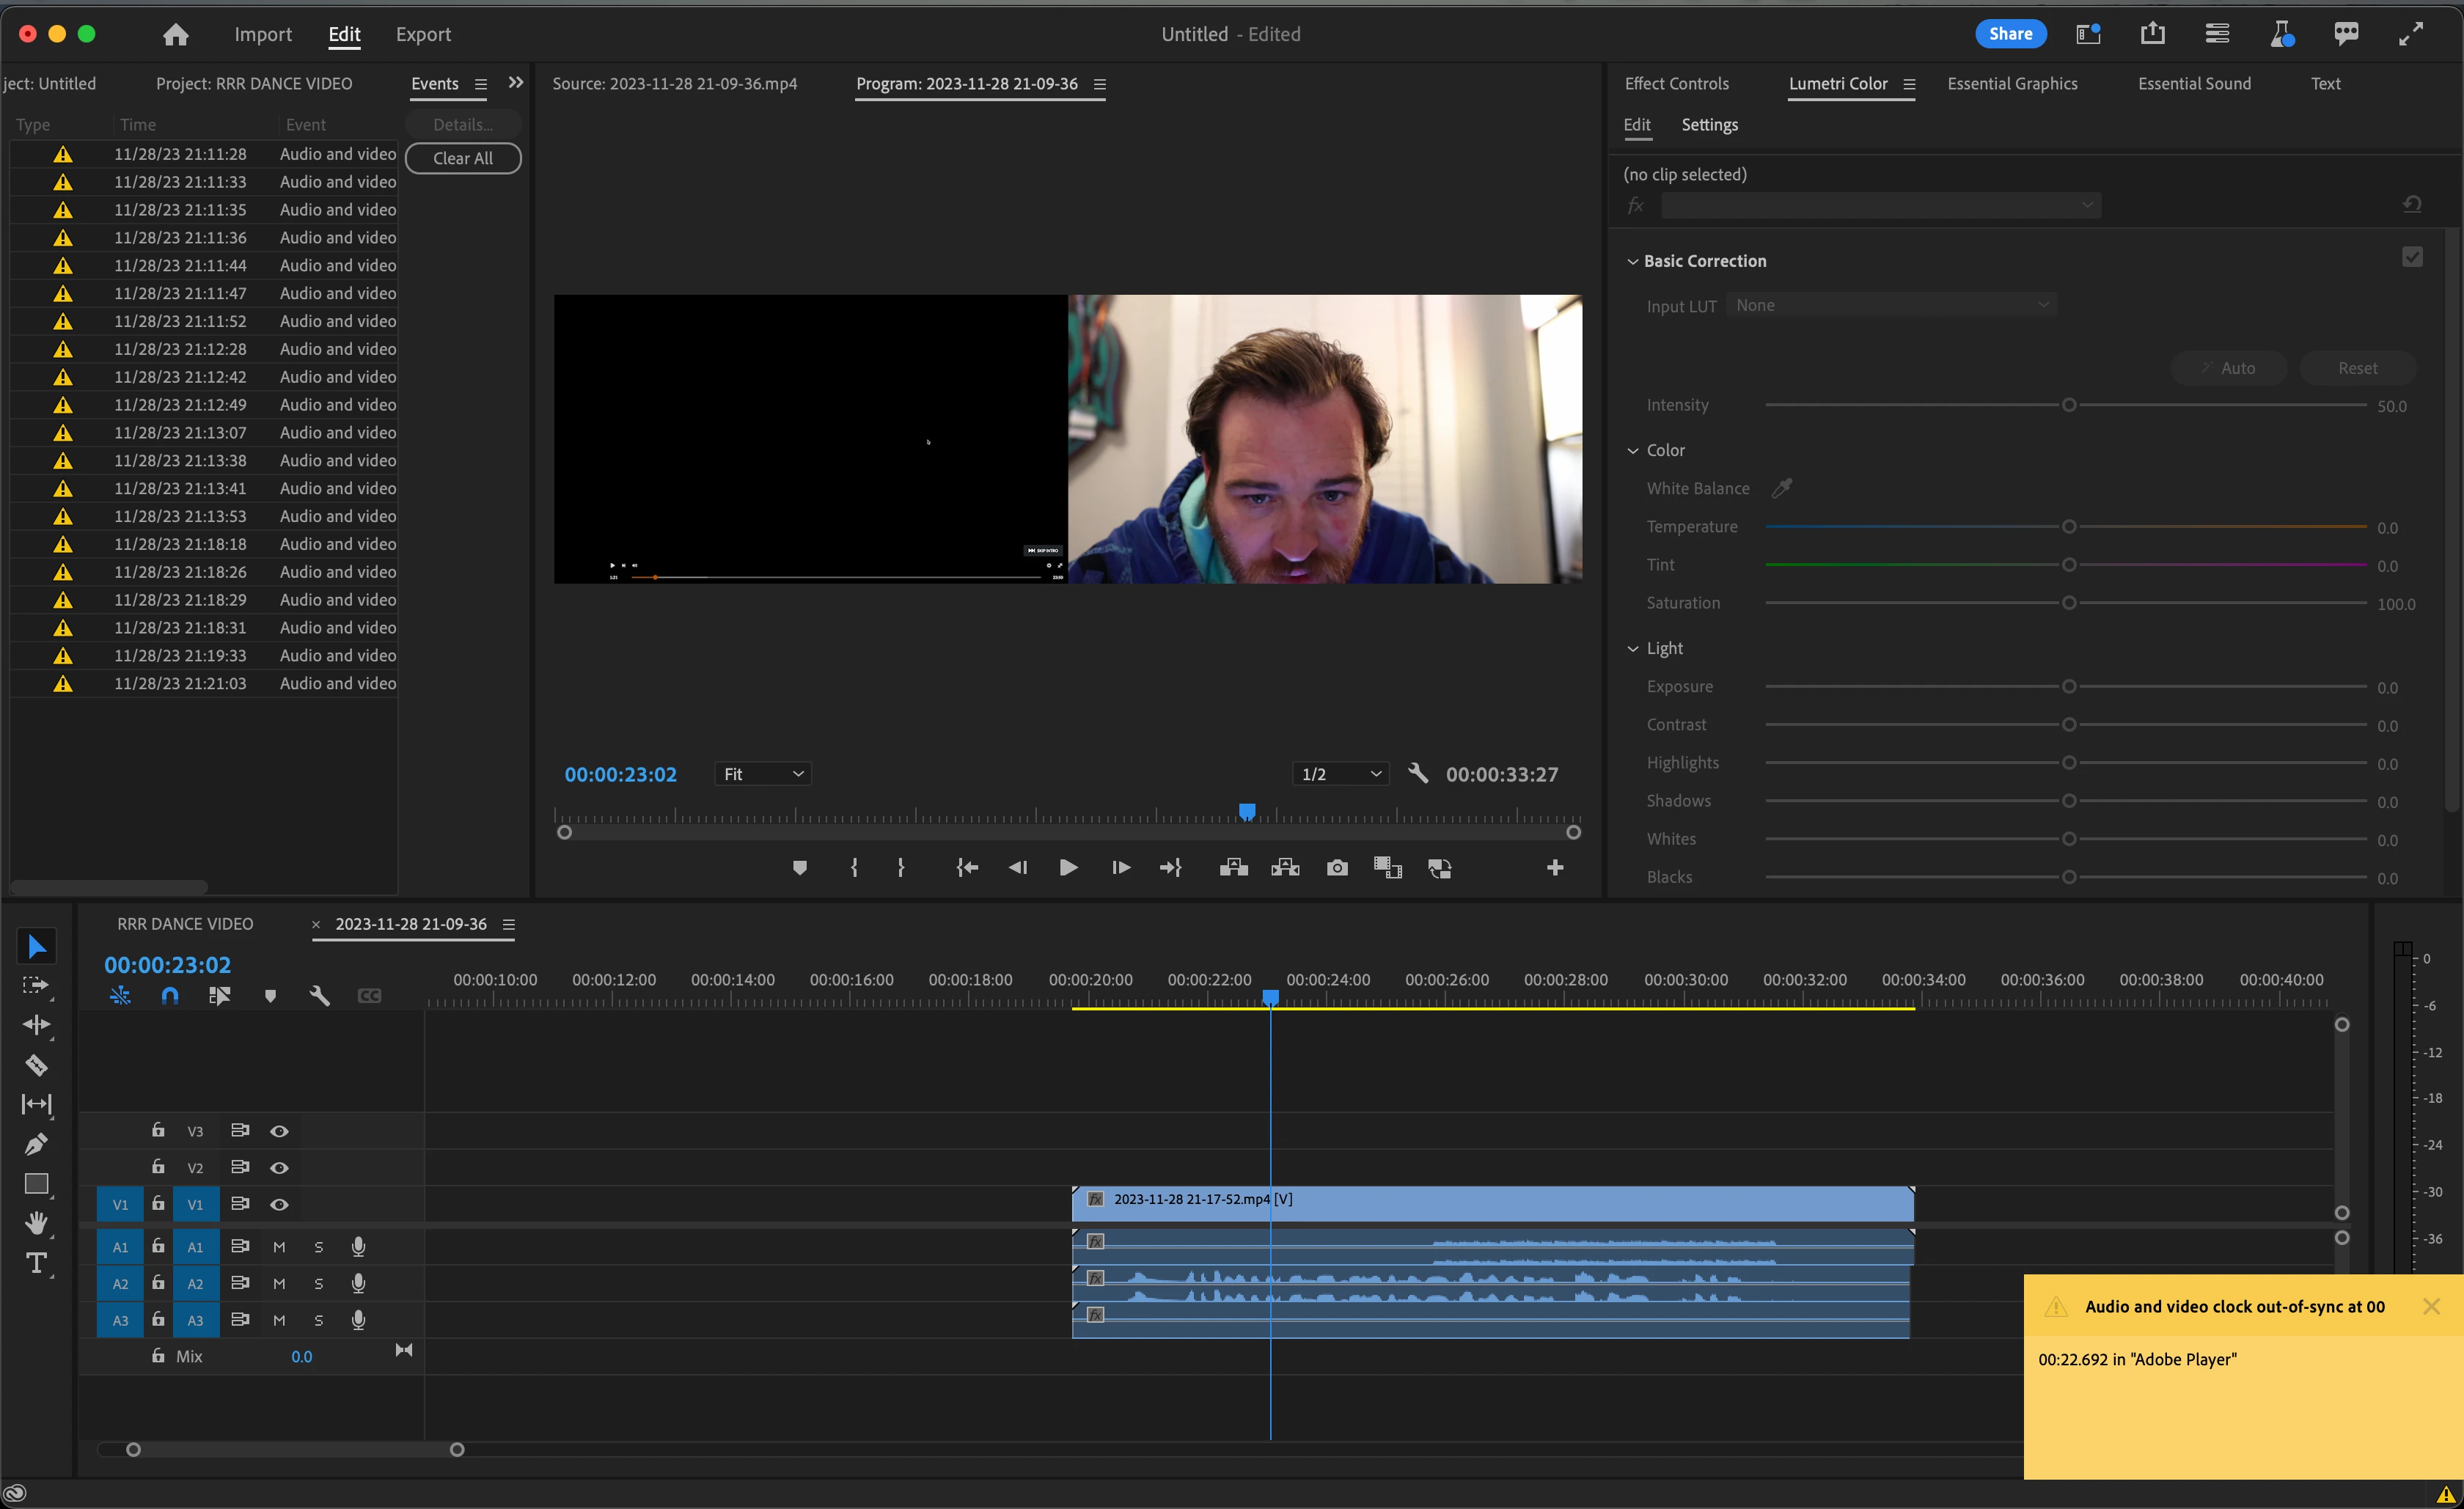Toggle timeline snapping magnet icon
The height and width of the screenshot is (1509, 2464).
170,996
